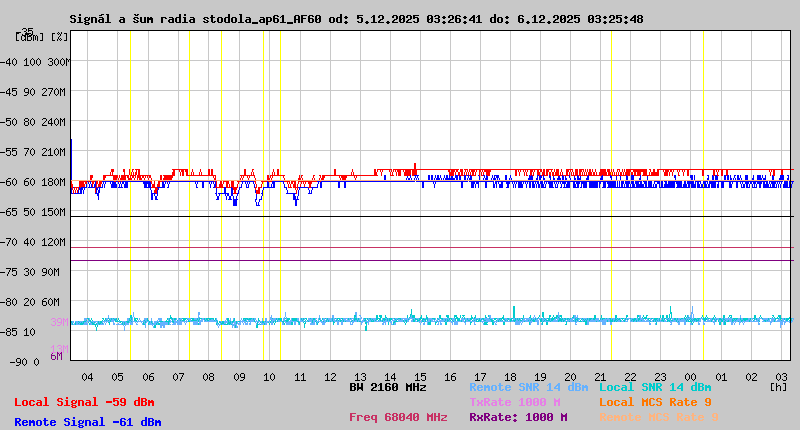The image size is (800, 430).
Task: Click the TxRate 1000 M legend entry
Action: pos(514,402)
